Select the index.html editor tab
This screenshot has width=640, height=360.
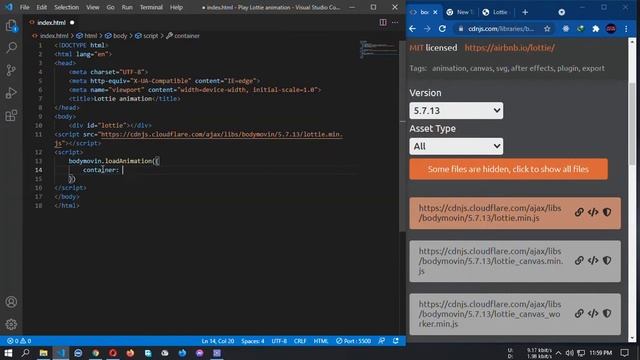51,22
